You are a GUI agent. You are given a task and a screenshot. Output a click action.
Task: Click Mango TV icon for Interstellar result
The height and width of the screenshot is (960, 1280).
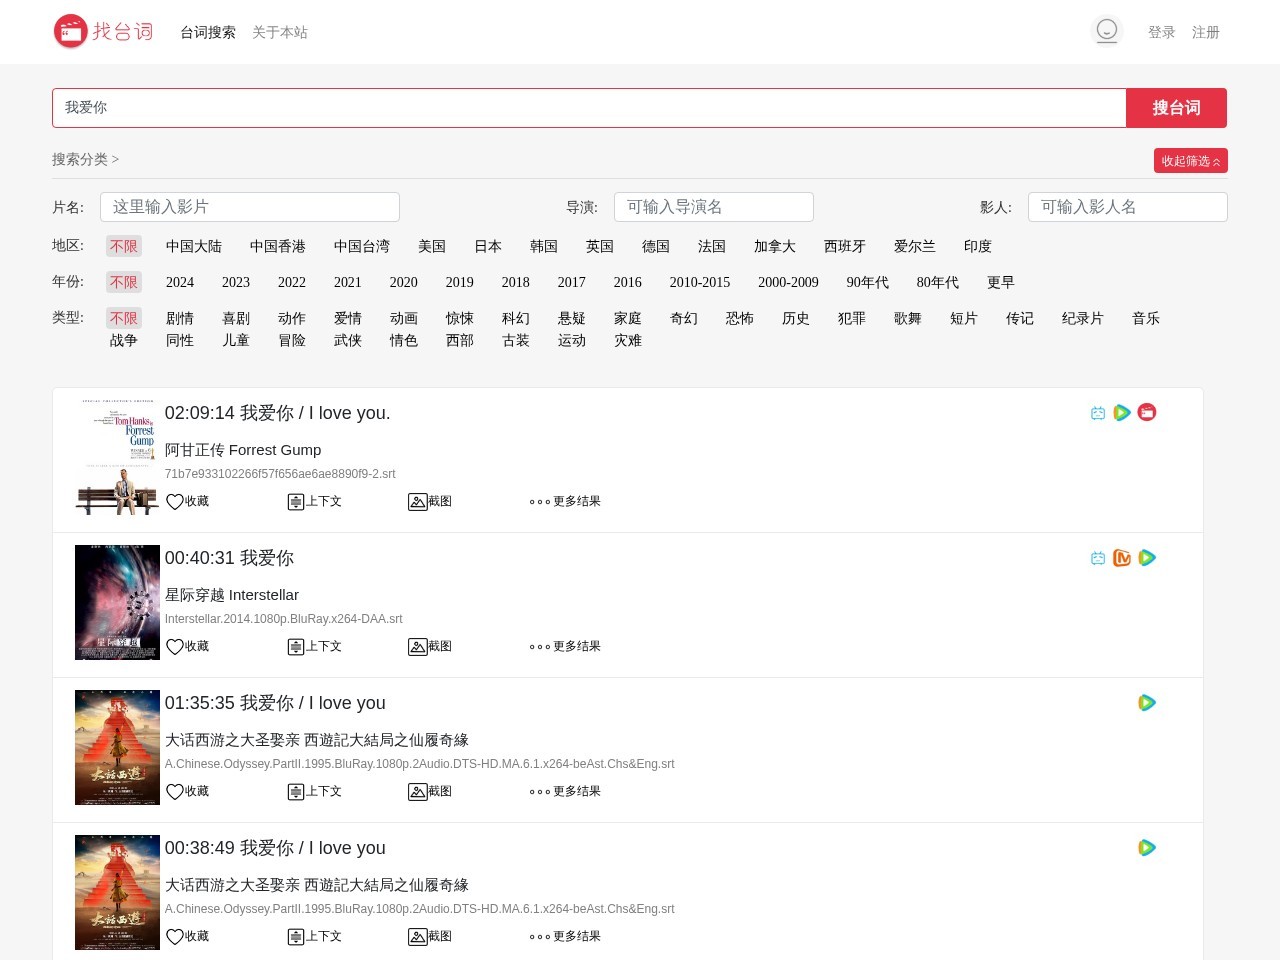pos(1122,558)
